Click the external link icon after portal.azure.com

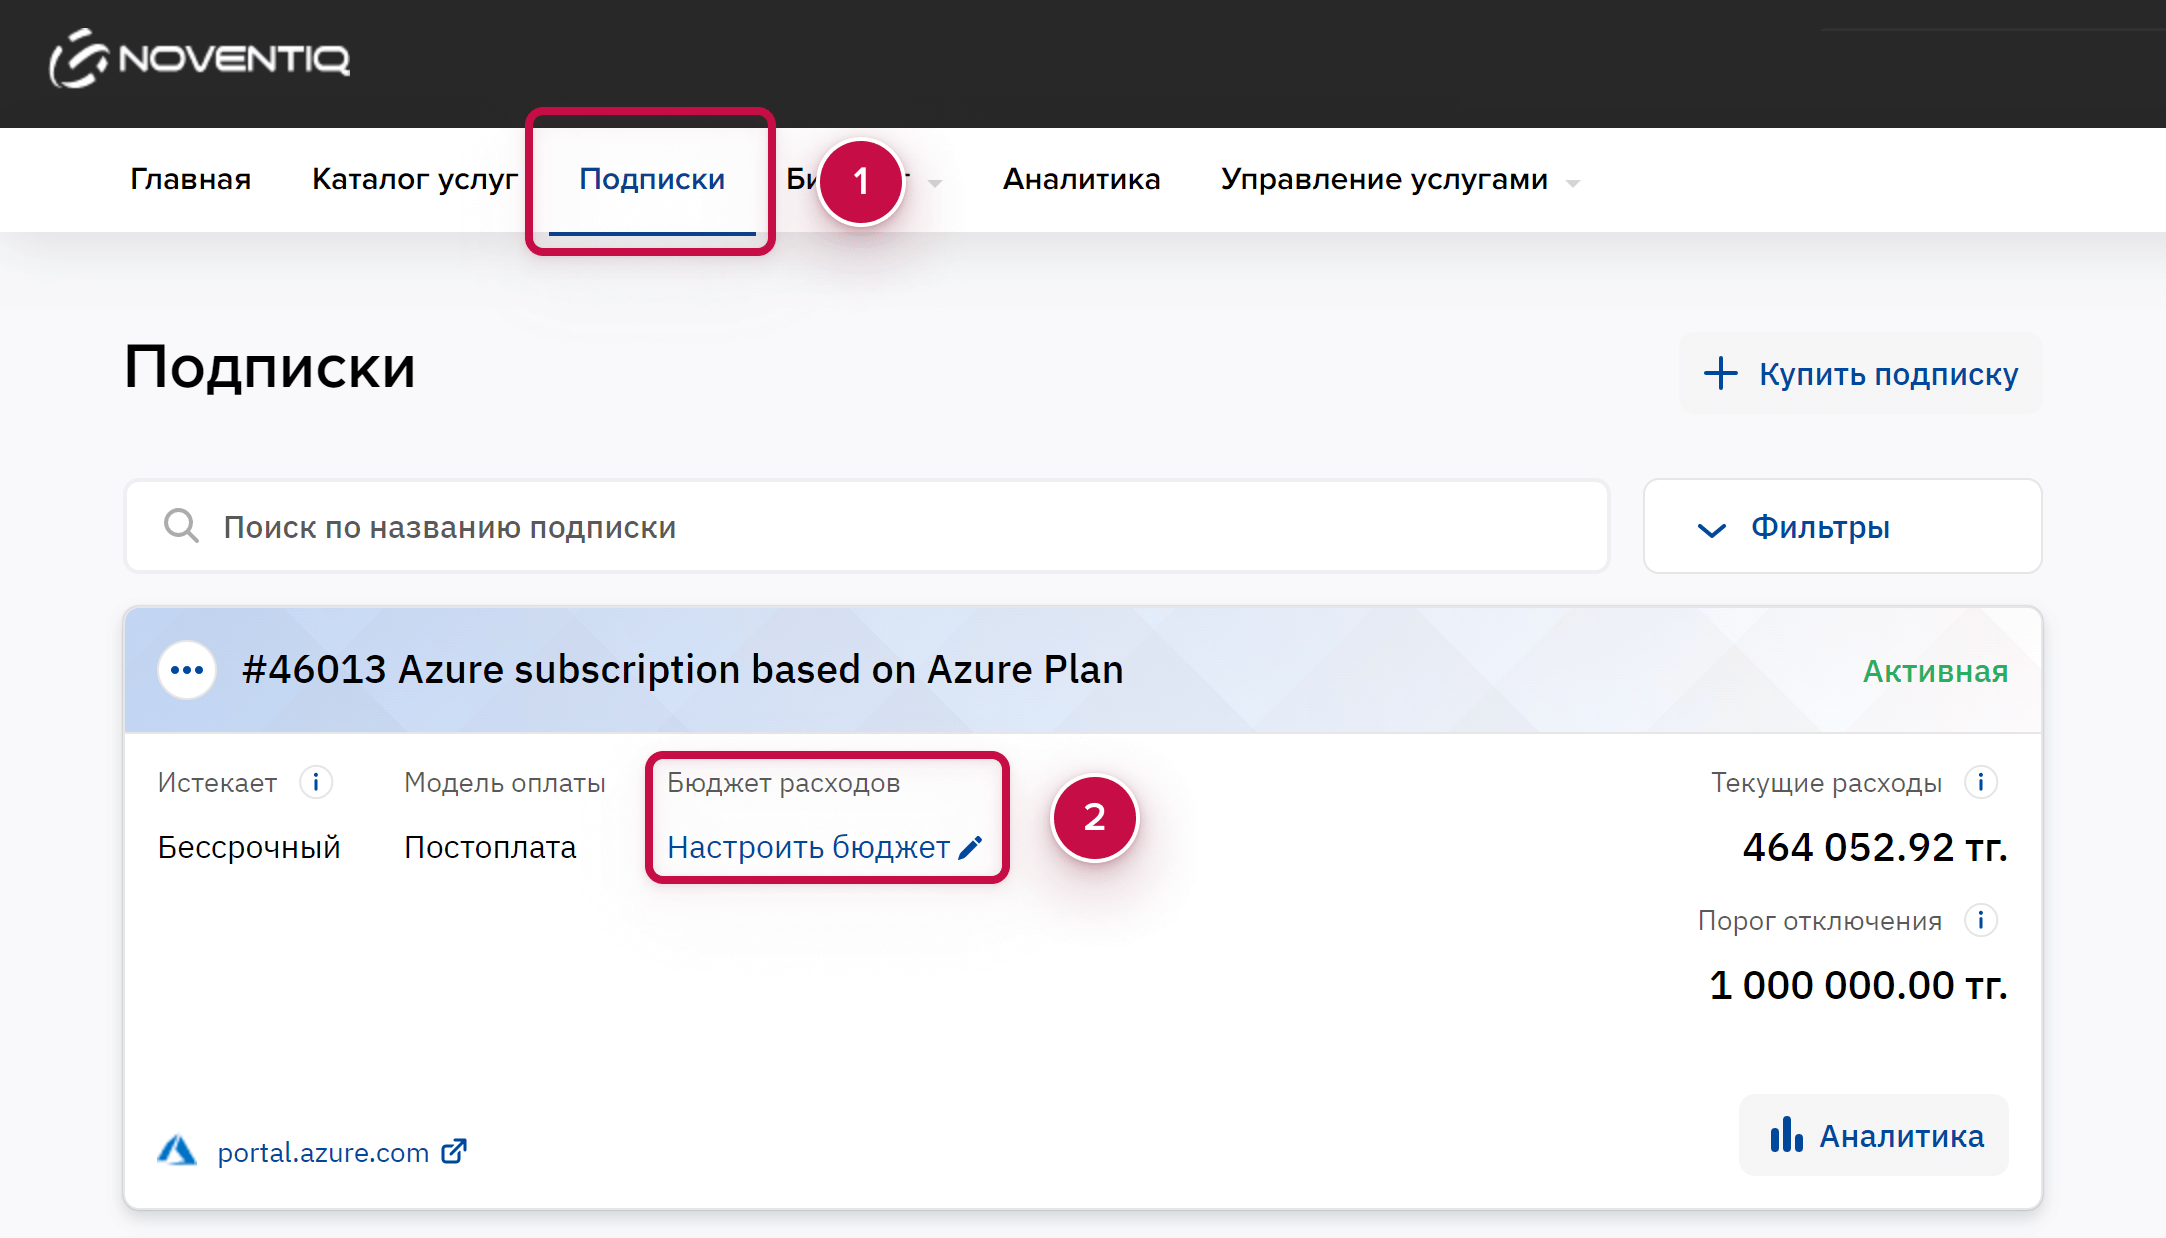click(x=454, y=1152)
